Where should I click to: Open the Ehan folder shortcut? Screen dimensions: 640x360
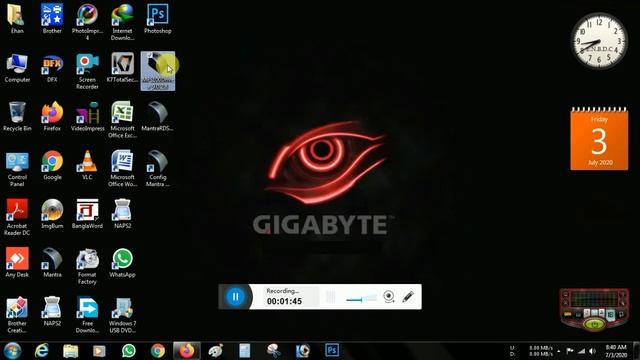click(x=17, y=19)
